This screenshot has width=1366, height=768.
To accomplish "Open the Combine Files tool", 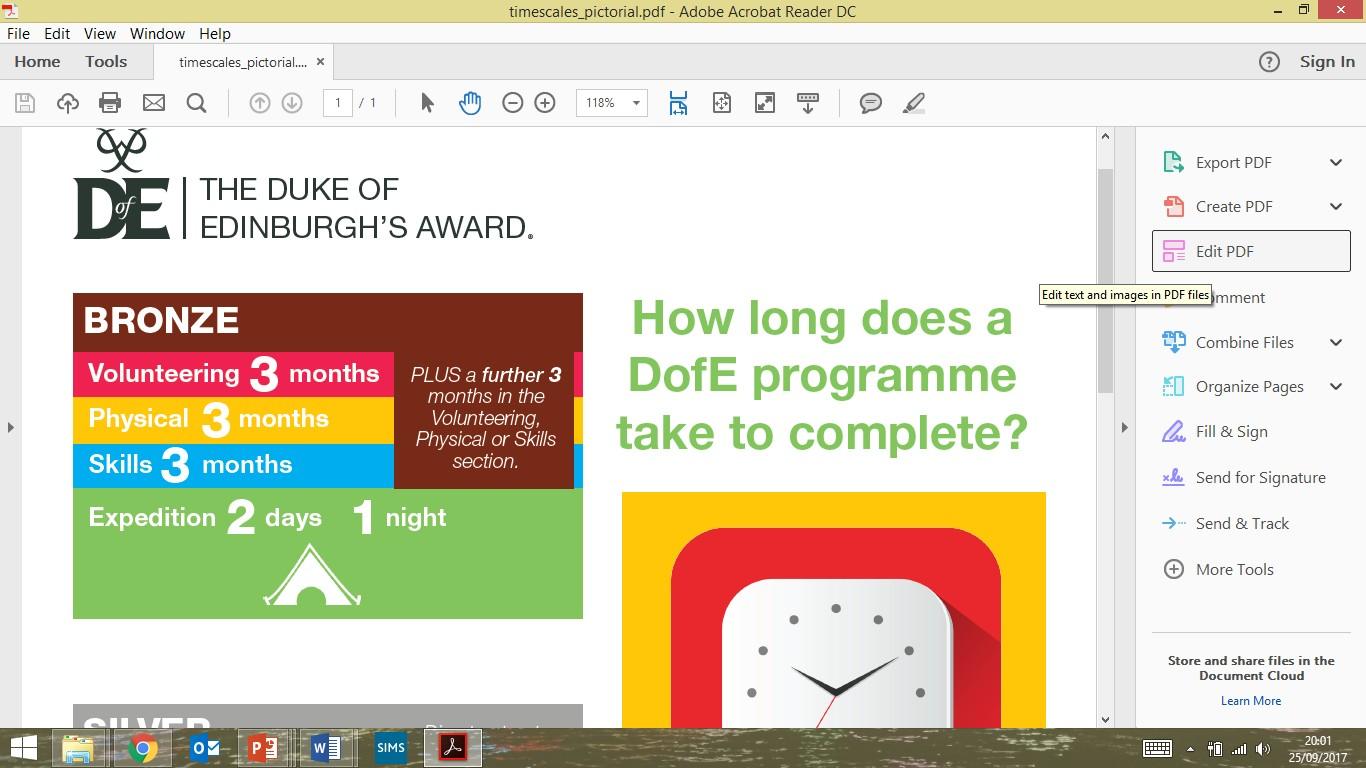I will tap(1244, 342).
